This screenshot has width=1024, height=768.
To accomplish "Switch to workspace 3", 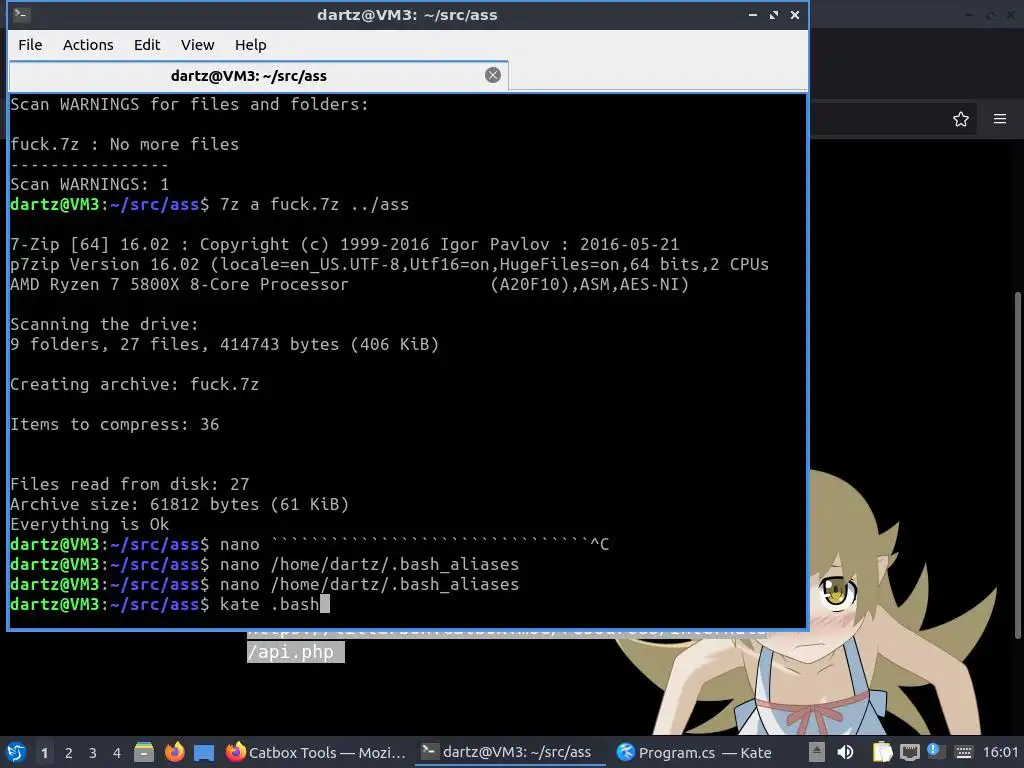I will (x=93, y=753).
